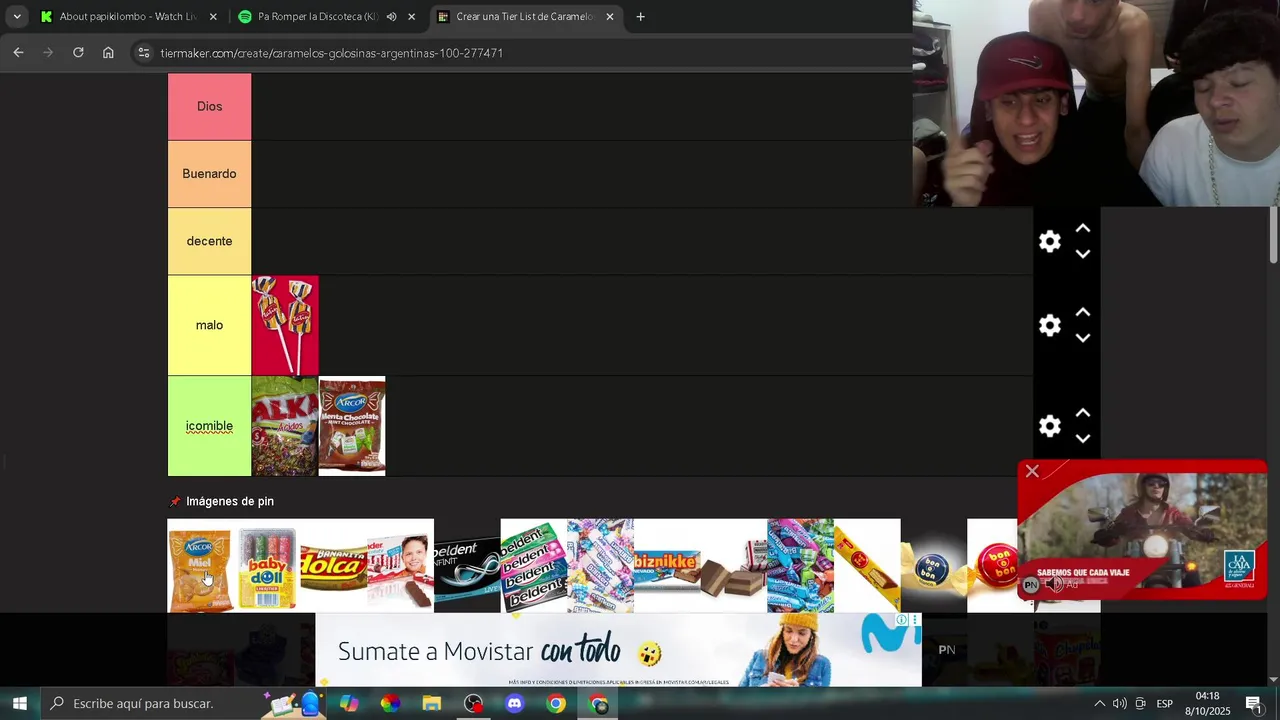Open tab search dropdown
Image resolution: width=1280 pixels, height=720 pixels.
click(x=16, y=17)
